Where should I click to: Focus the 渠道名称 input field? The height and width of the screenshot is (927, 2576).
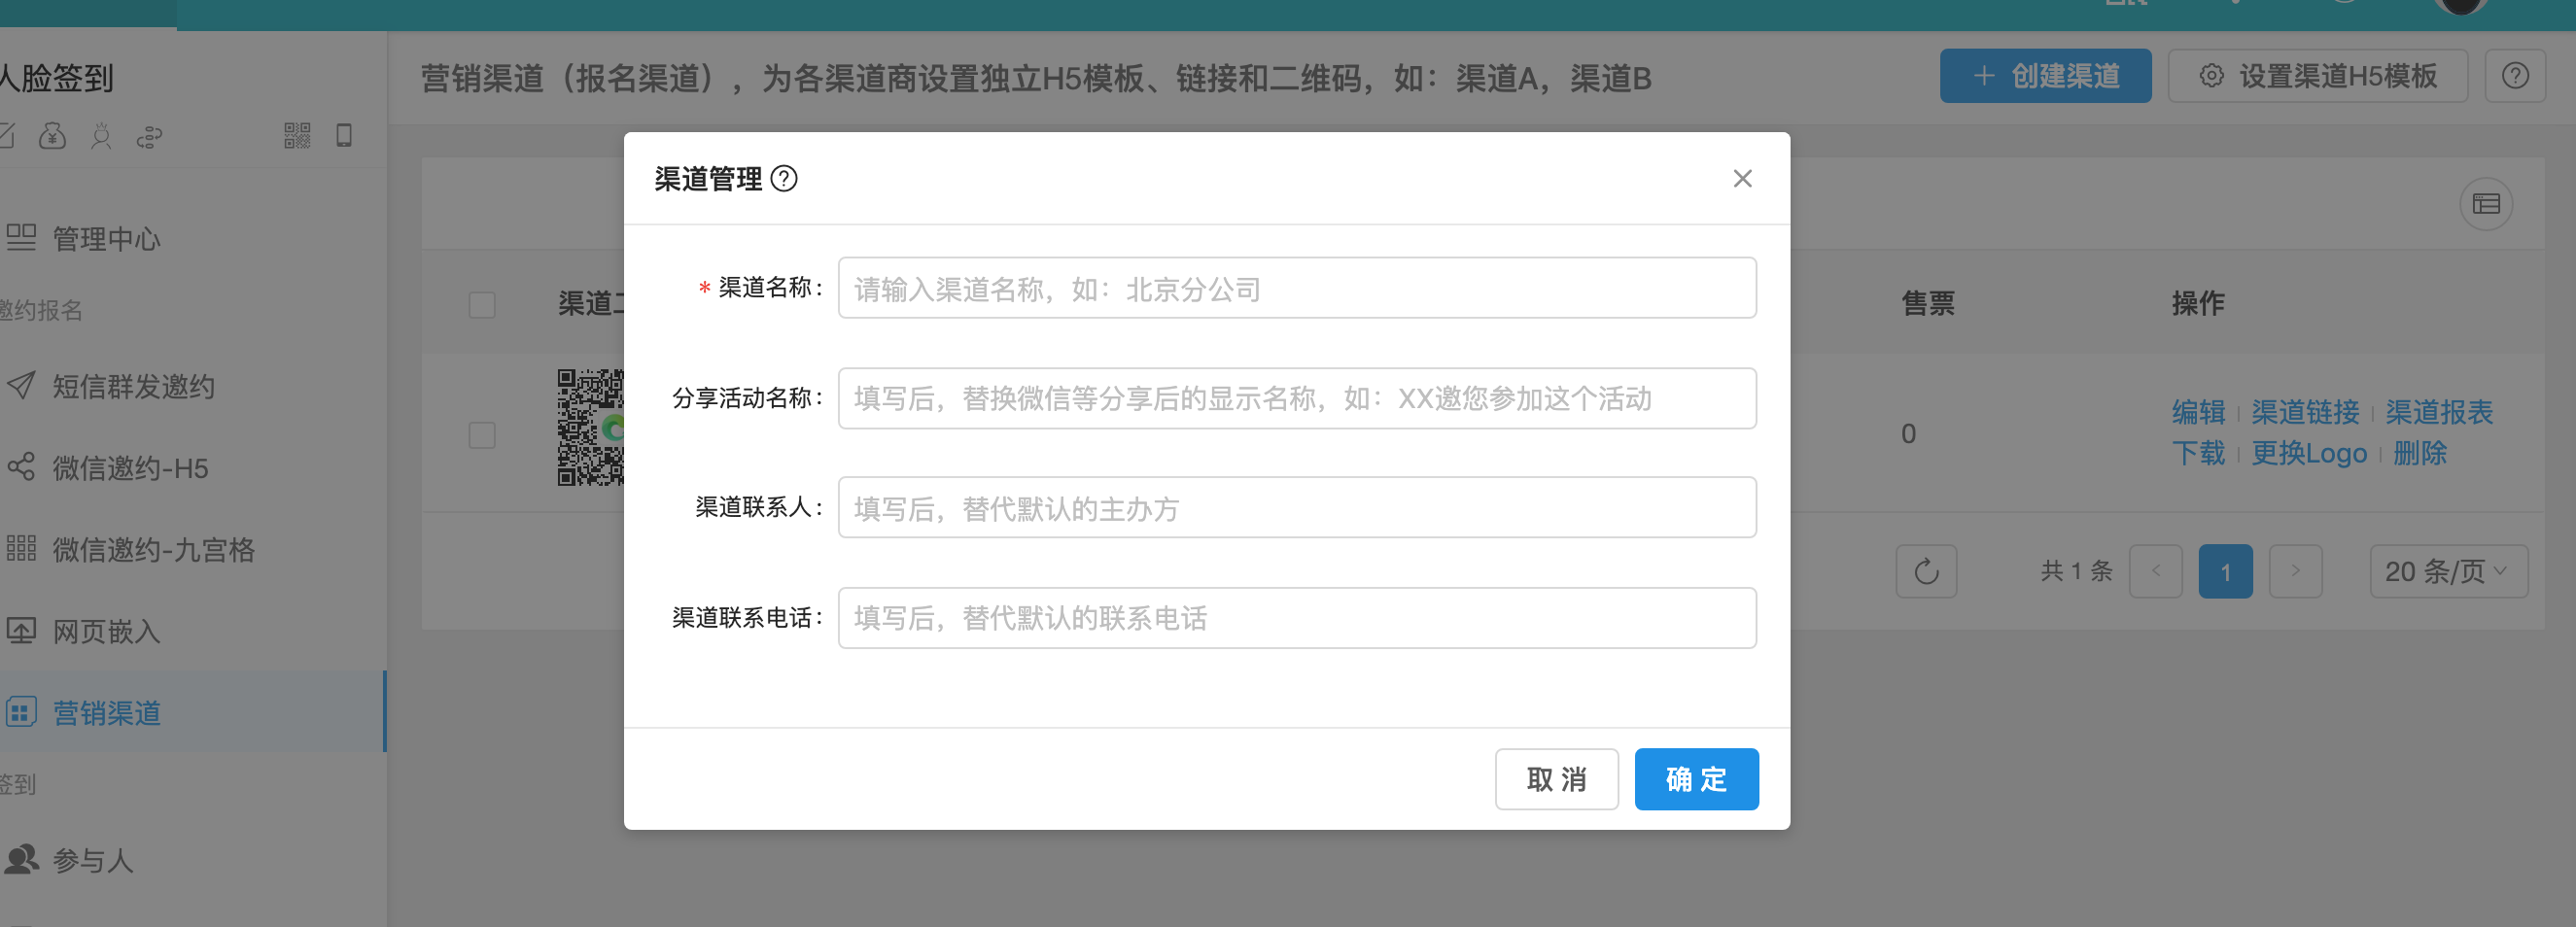[1297, 288]
